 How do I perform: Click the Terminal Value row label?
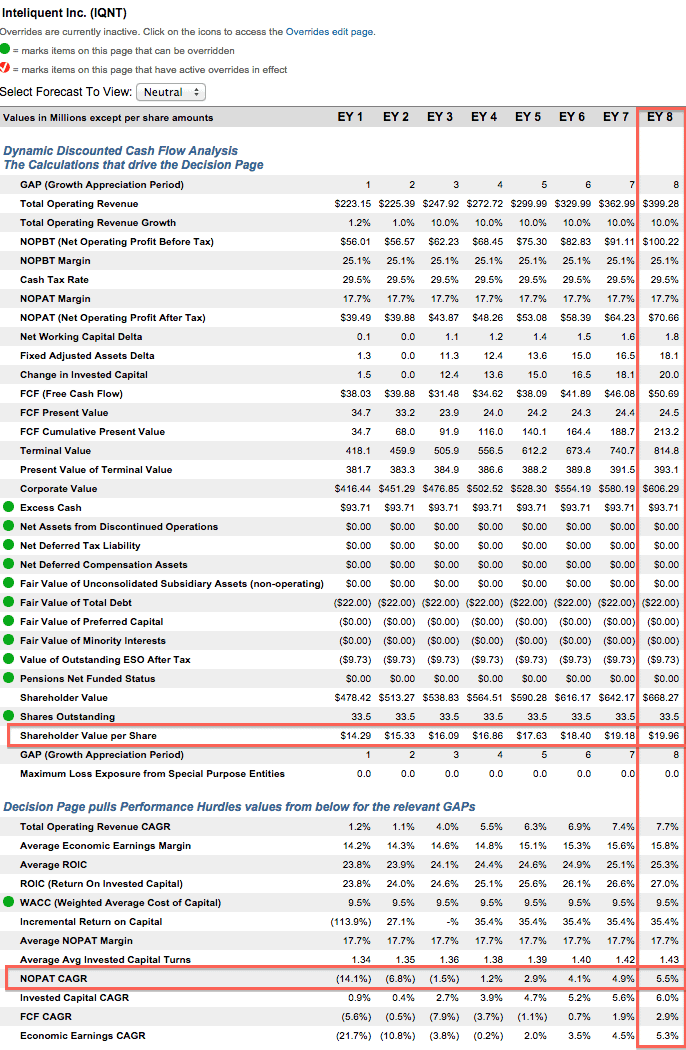coord(56,451)
